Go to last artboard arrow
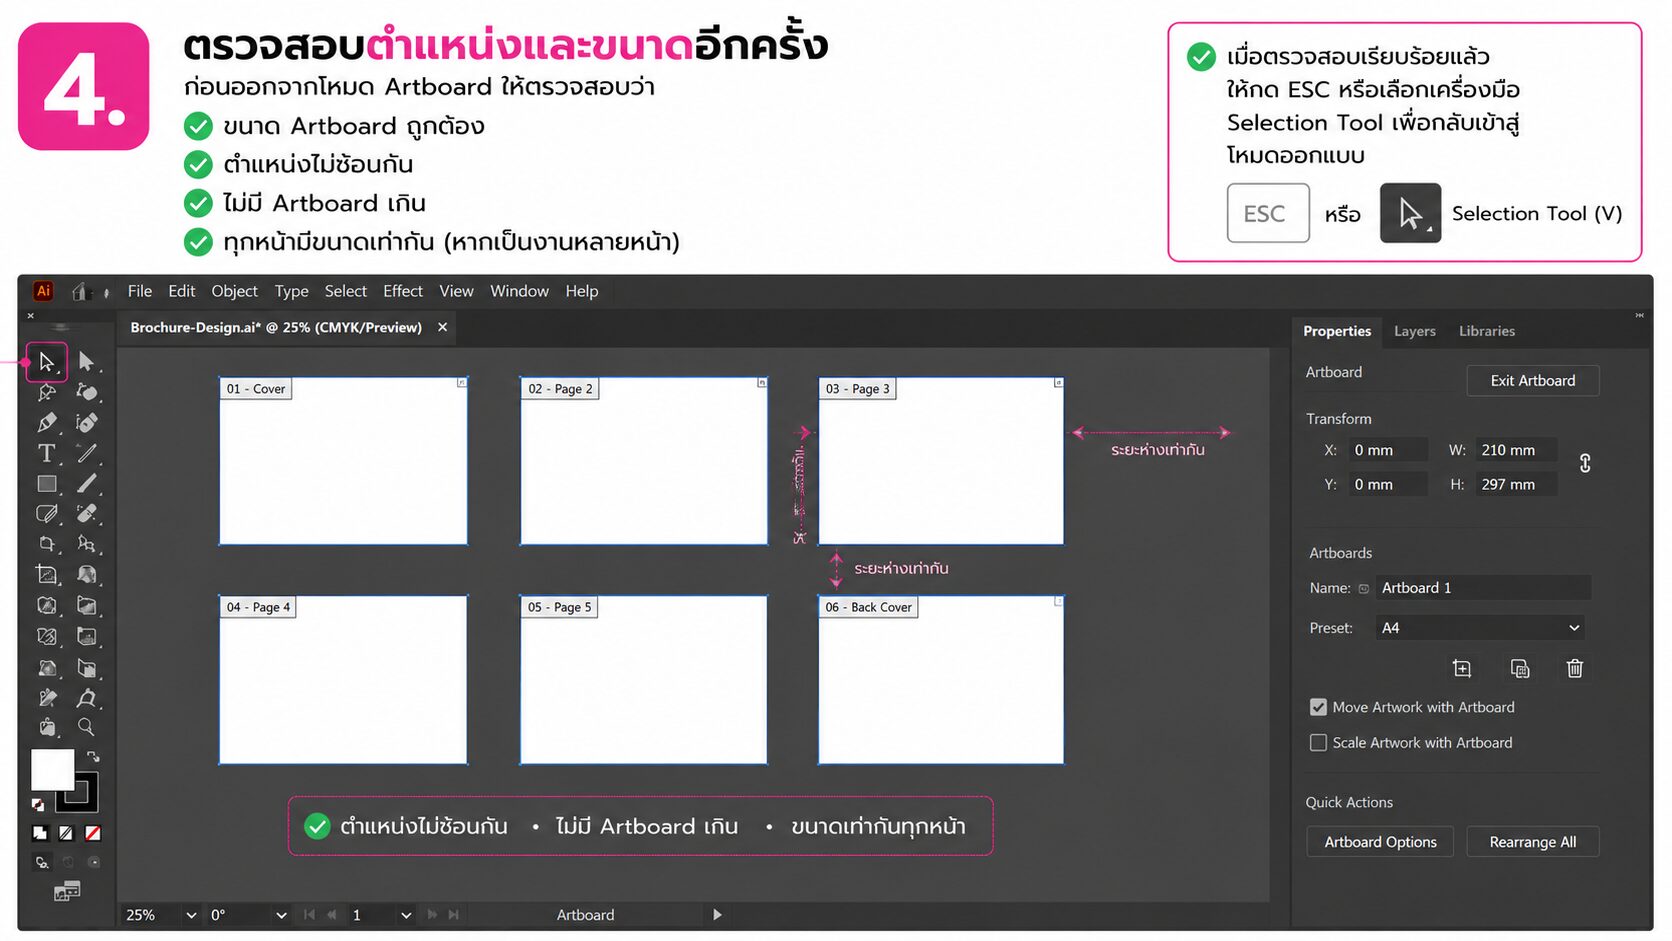The height and width of the screenshot is (941, 1672). pos(454,915)
